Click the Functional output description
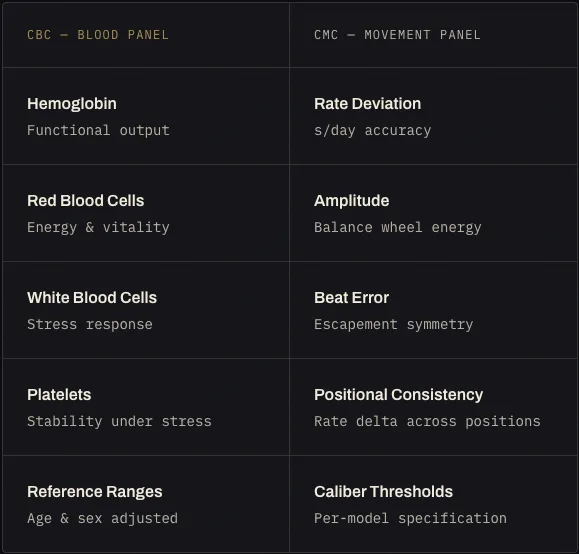Viewport: 579px width, 554px height. point(98,130)
